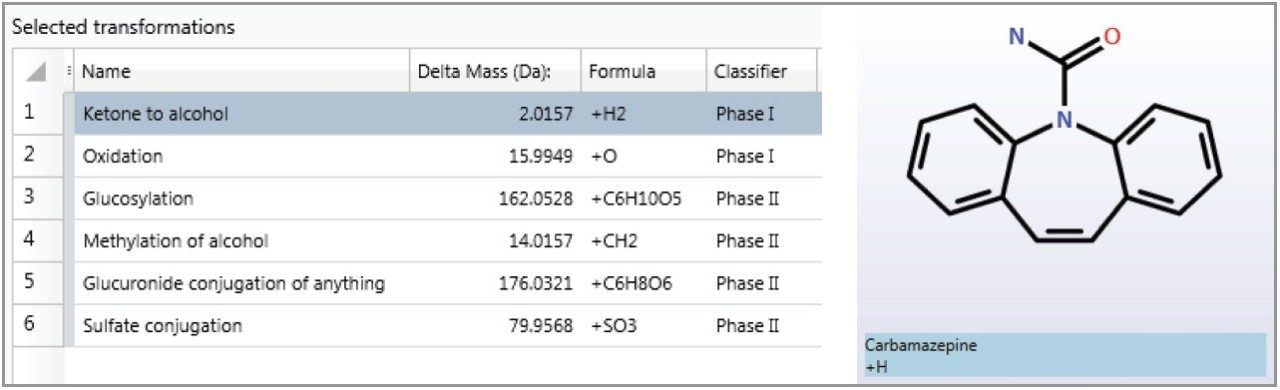
Task: Click the column grip beside Name header
Action: pyautogui.click(x=69, y=71)
